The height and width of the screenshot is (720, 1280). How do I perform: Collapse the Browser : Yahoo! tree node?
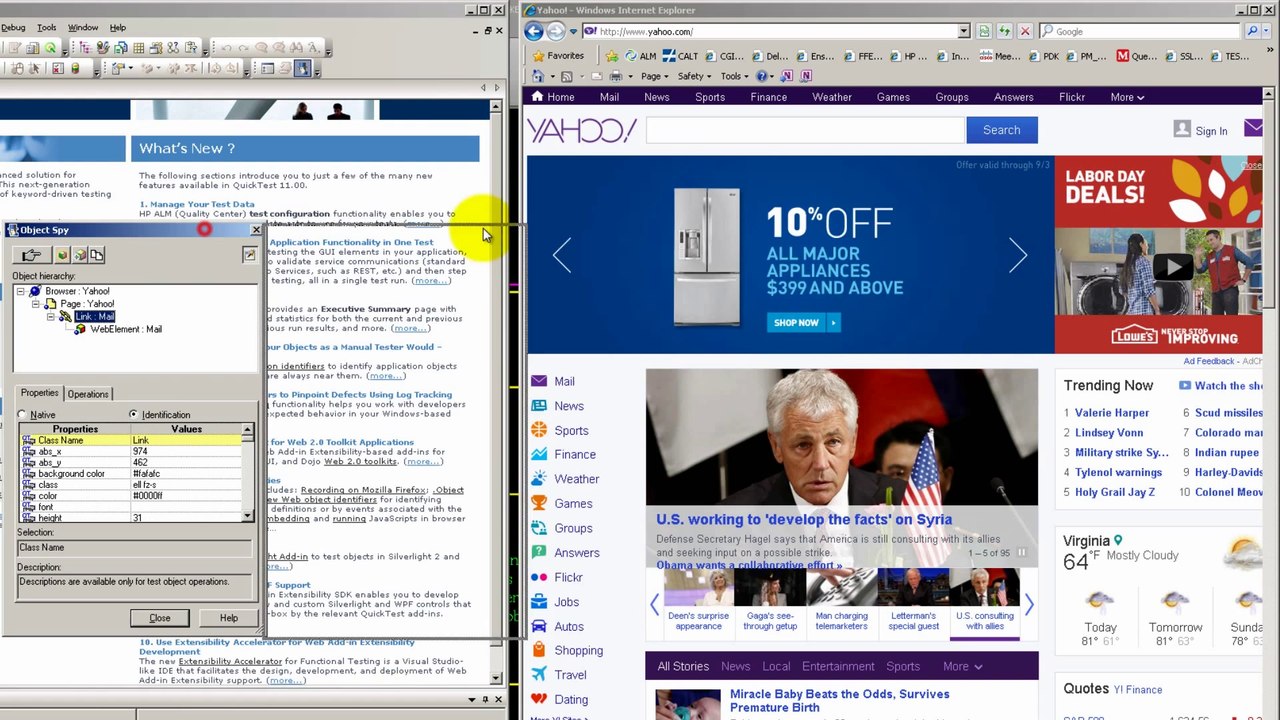(21, 291)
